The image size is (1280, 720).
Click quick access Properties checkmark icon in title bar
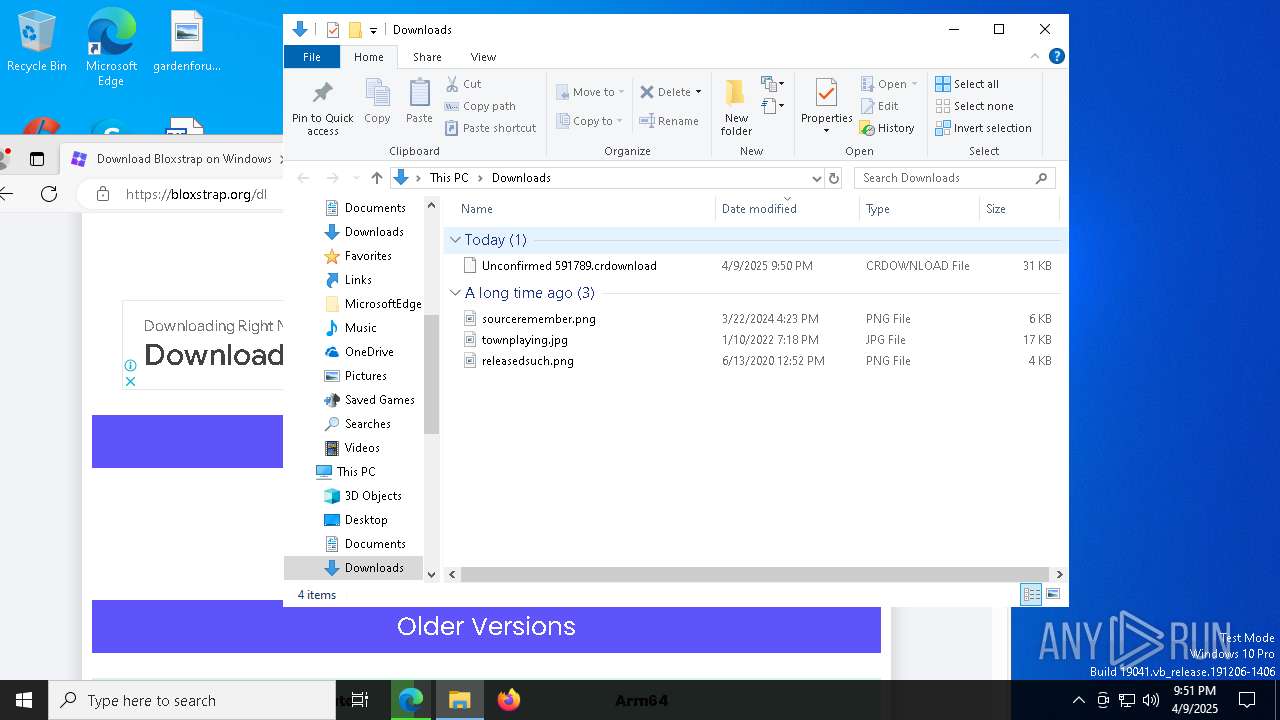[333, 30]
